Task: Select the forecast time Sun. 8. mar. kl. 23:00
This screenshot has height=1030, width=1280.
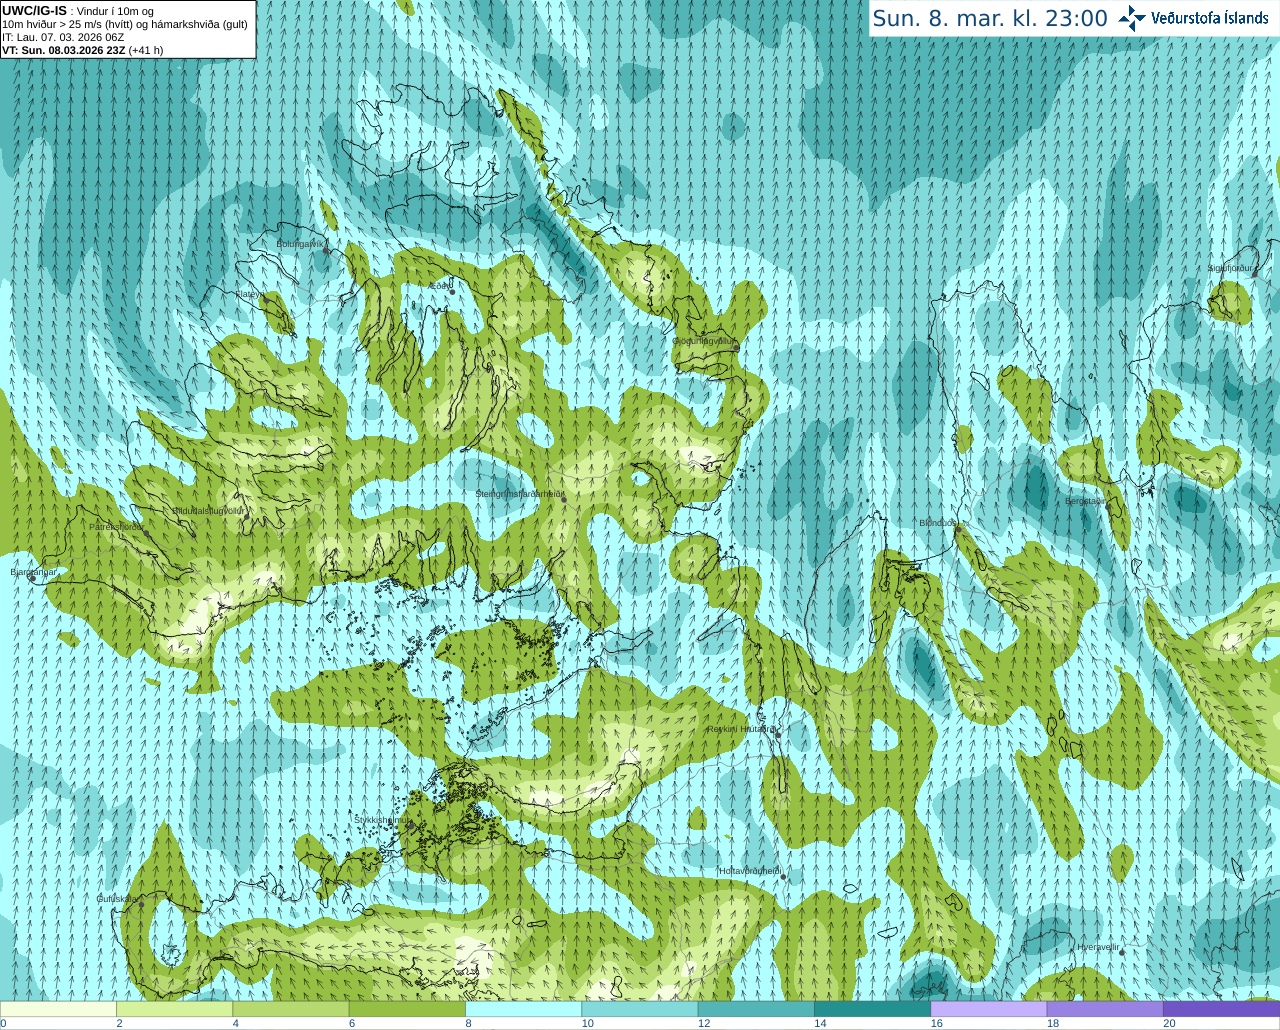Action: [990, 18]
